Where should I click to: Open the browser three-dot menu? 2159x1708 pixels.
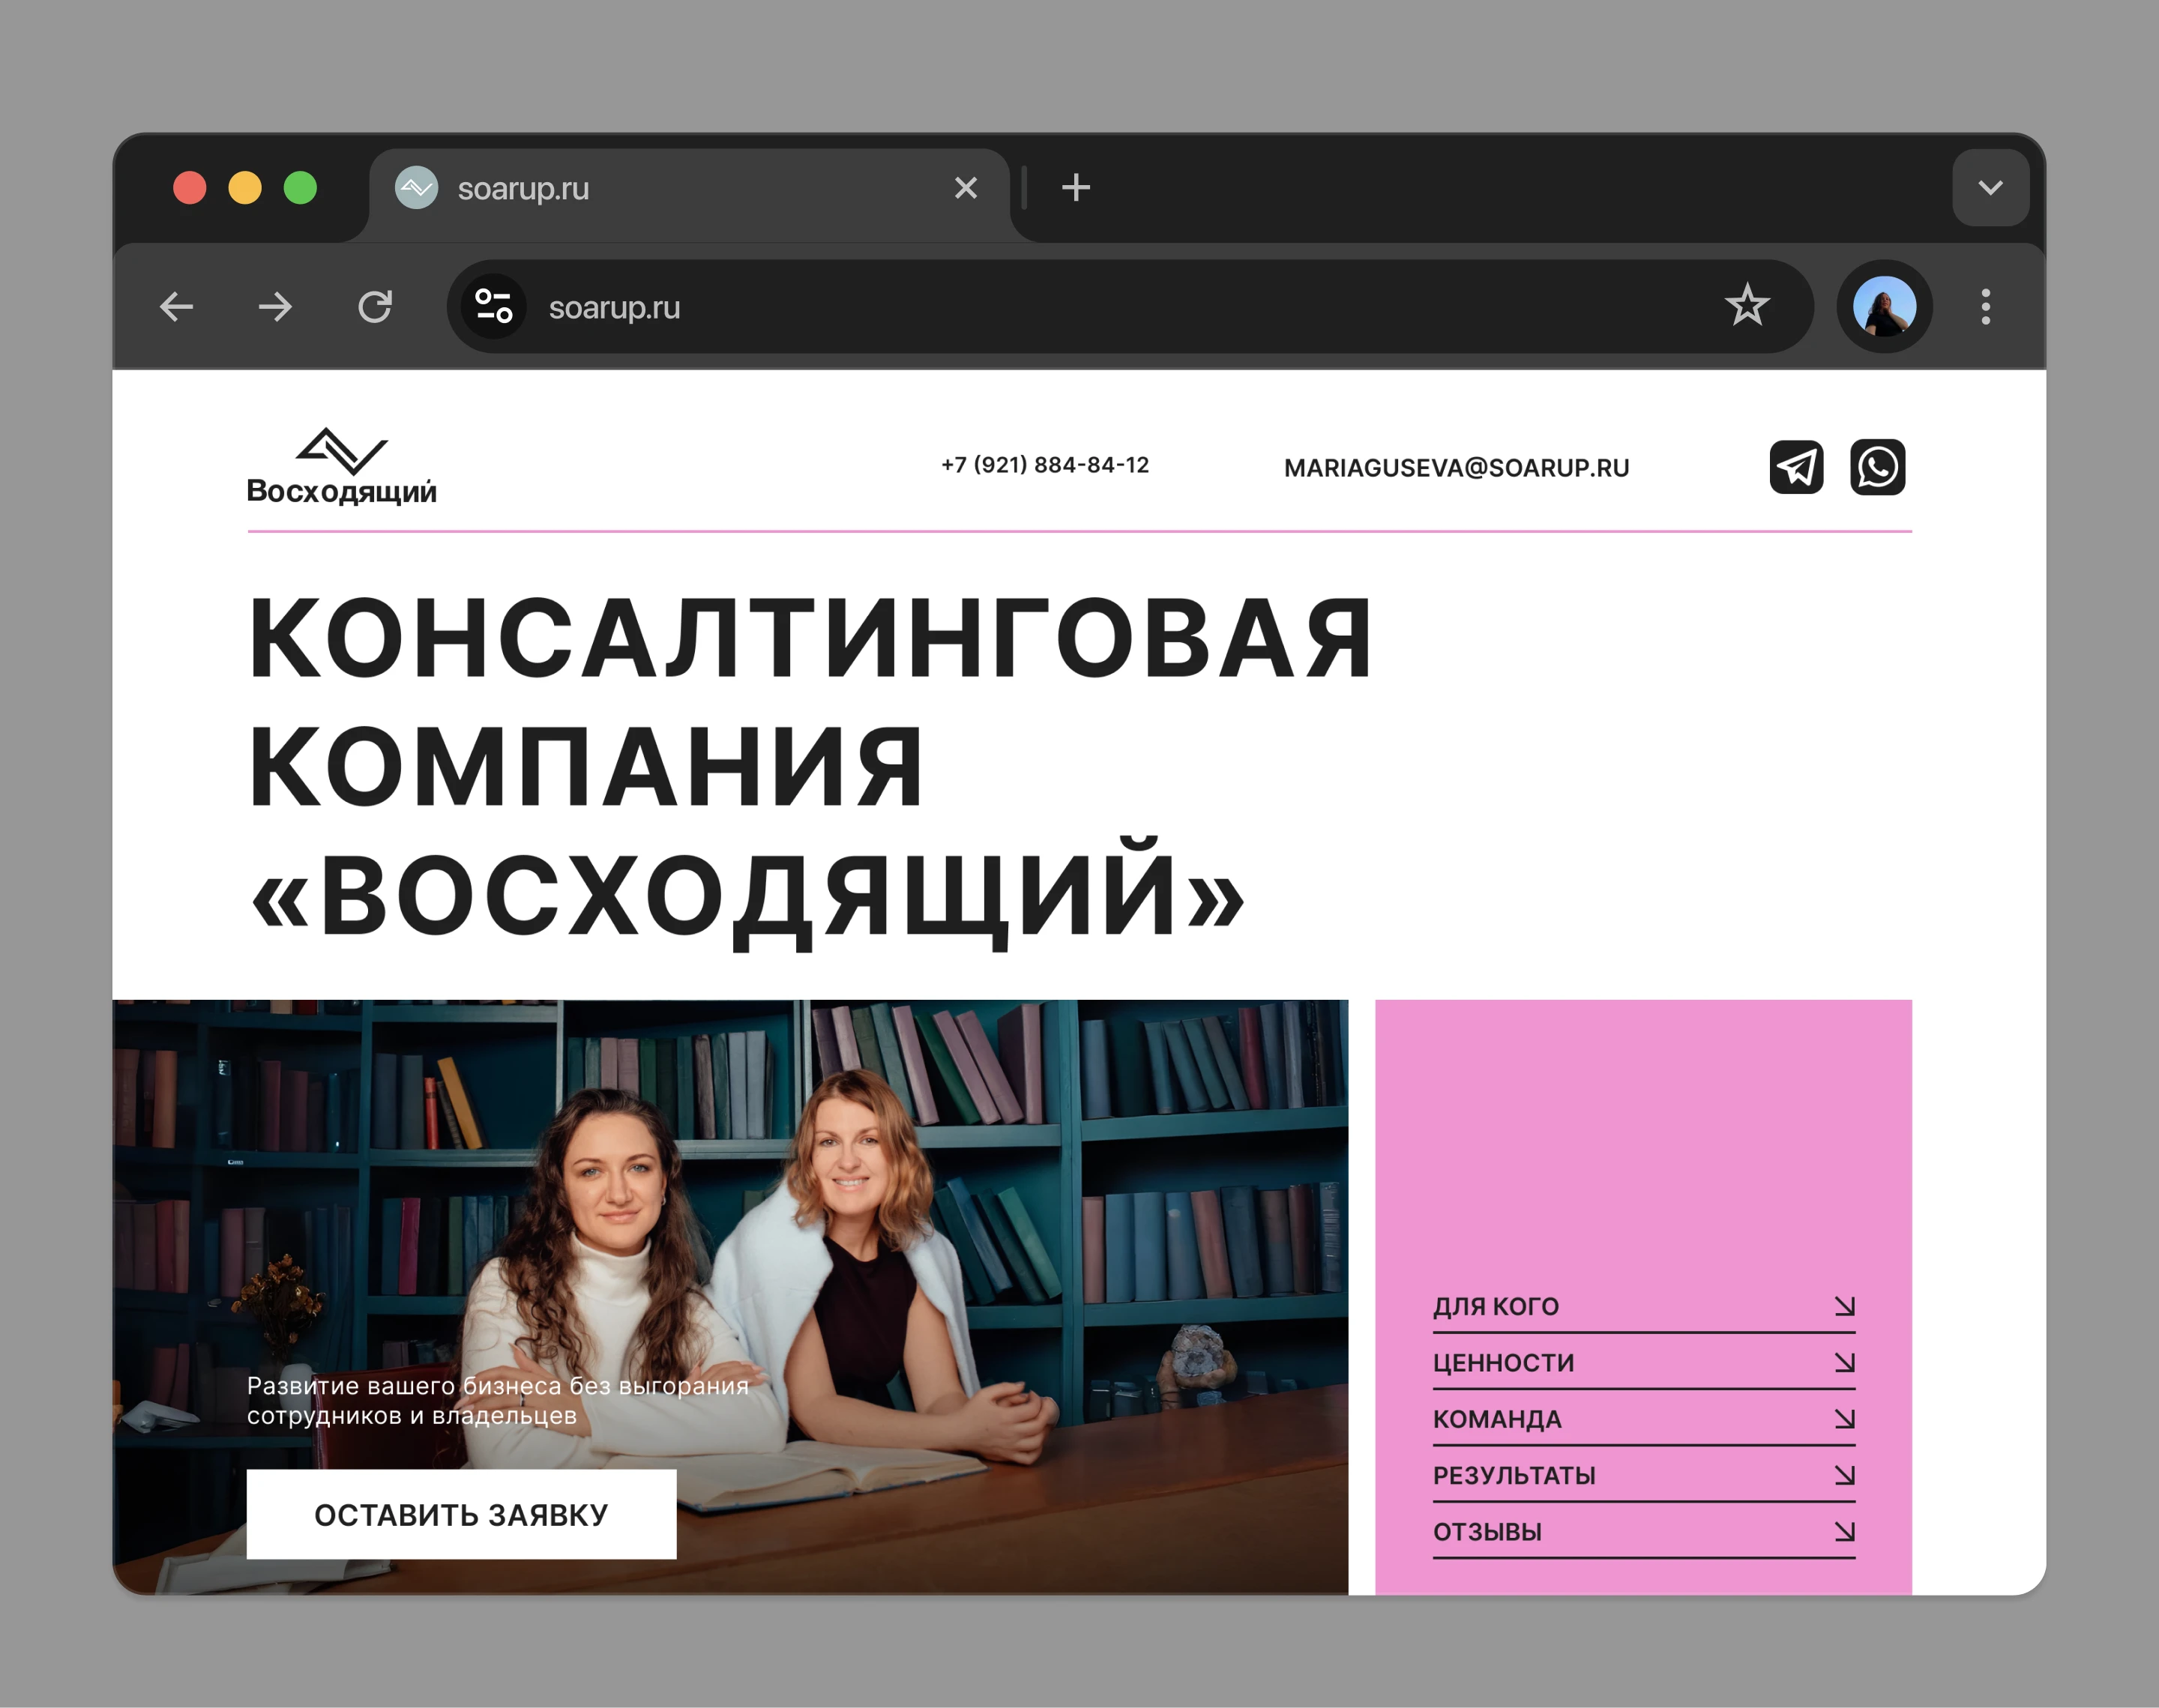1985,307
